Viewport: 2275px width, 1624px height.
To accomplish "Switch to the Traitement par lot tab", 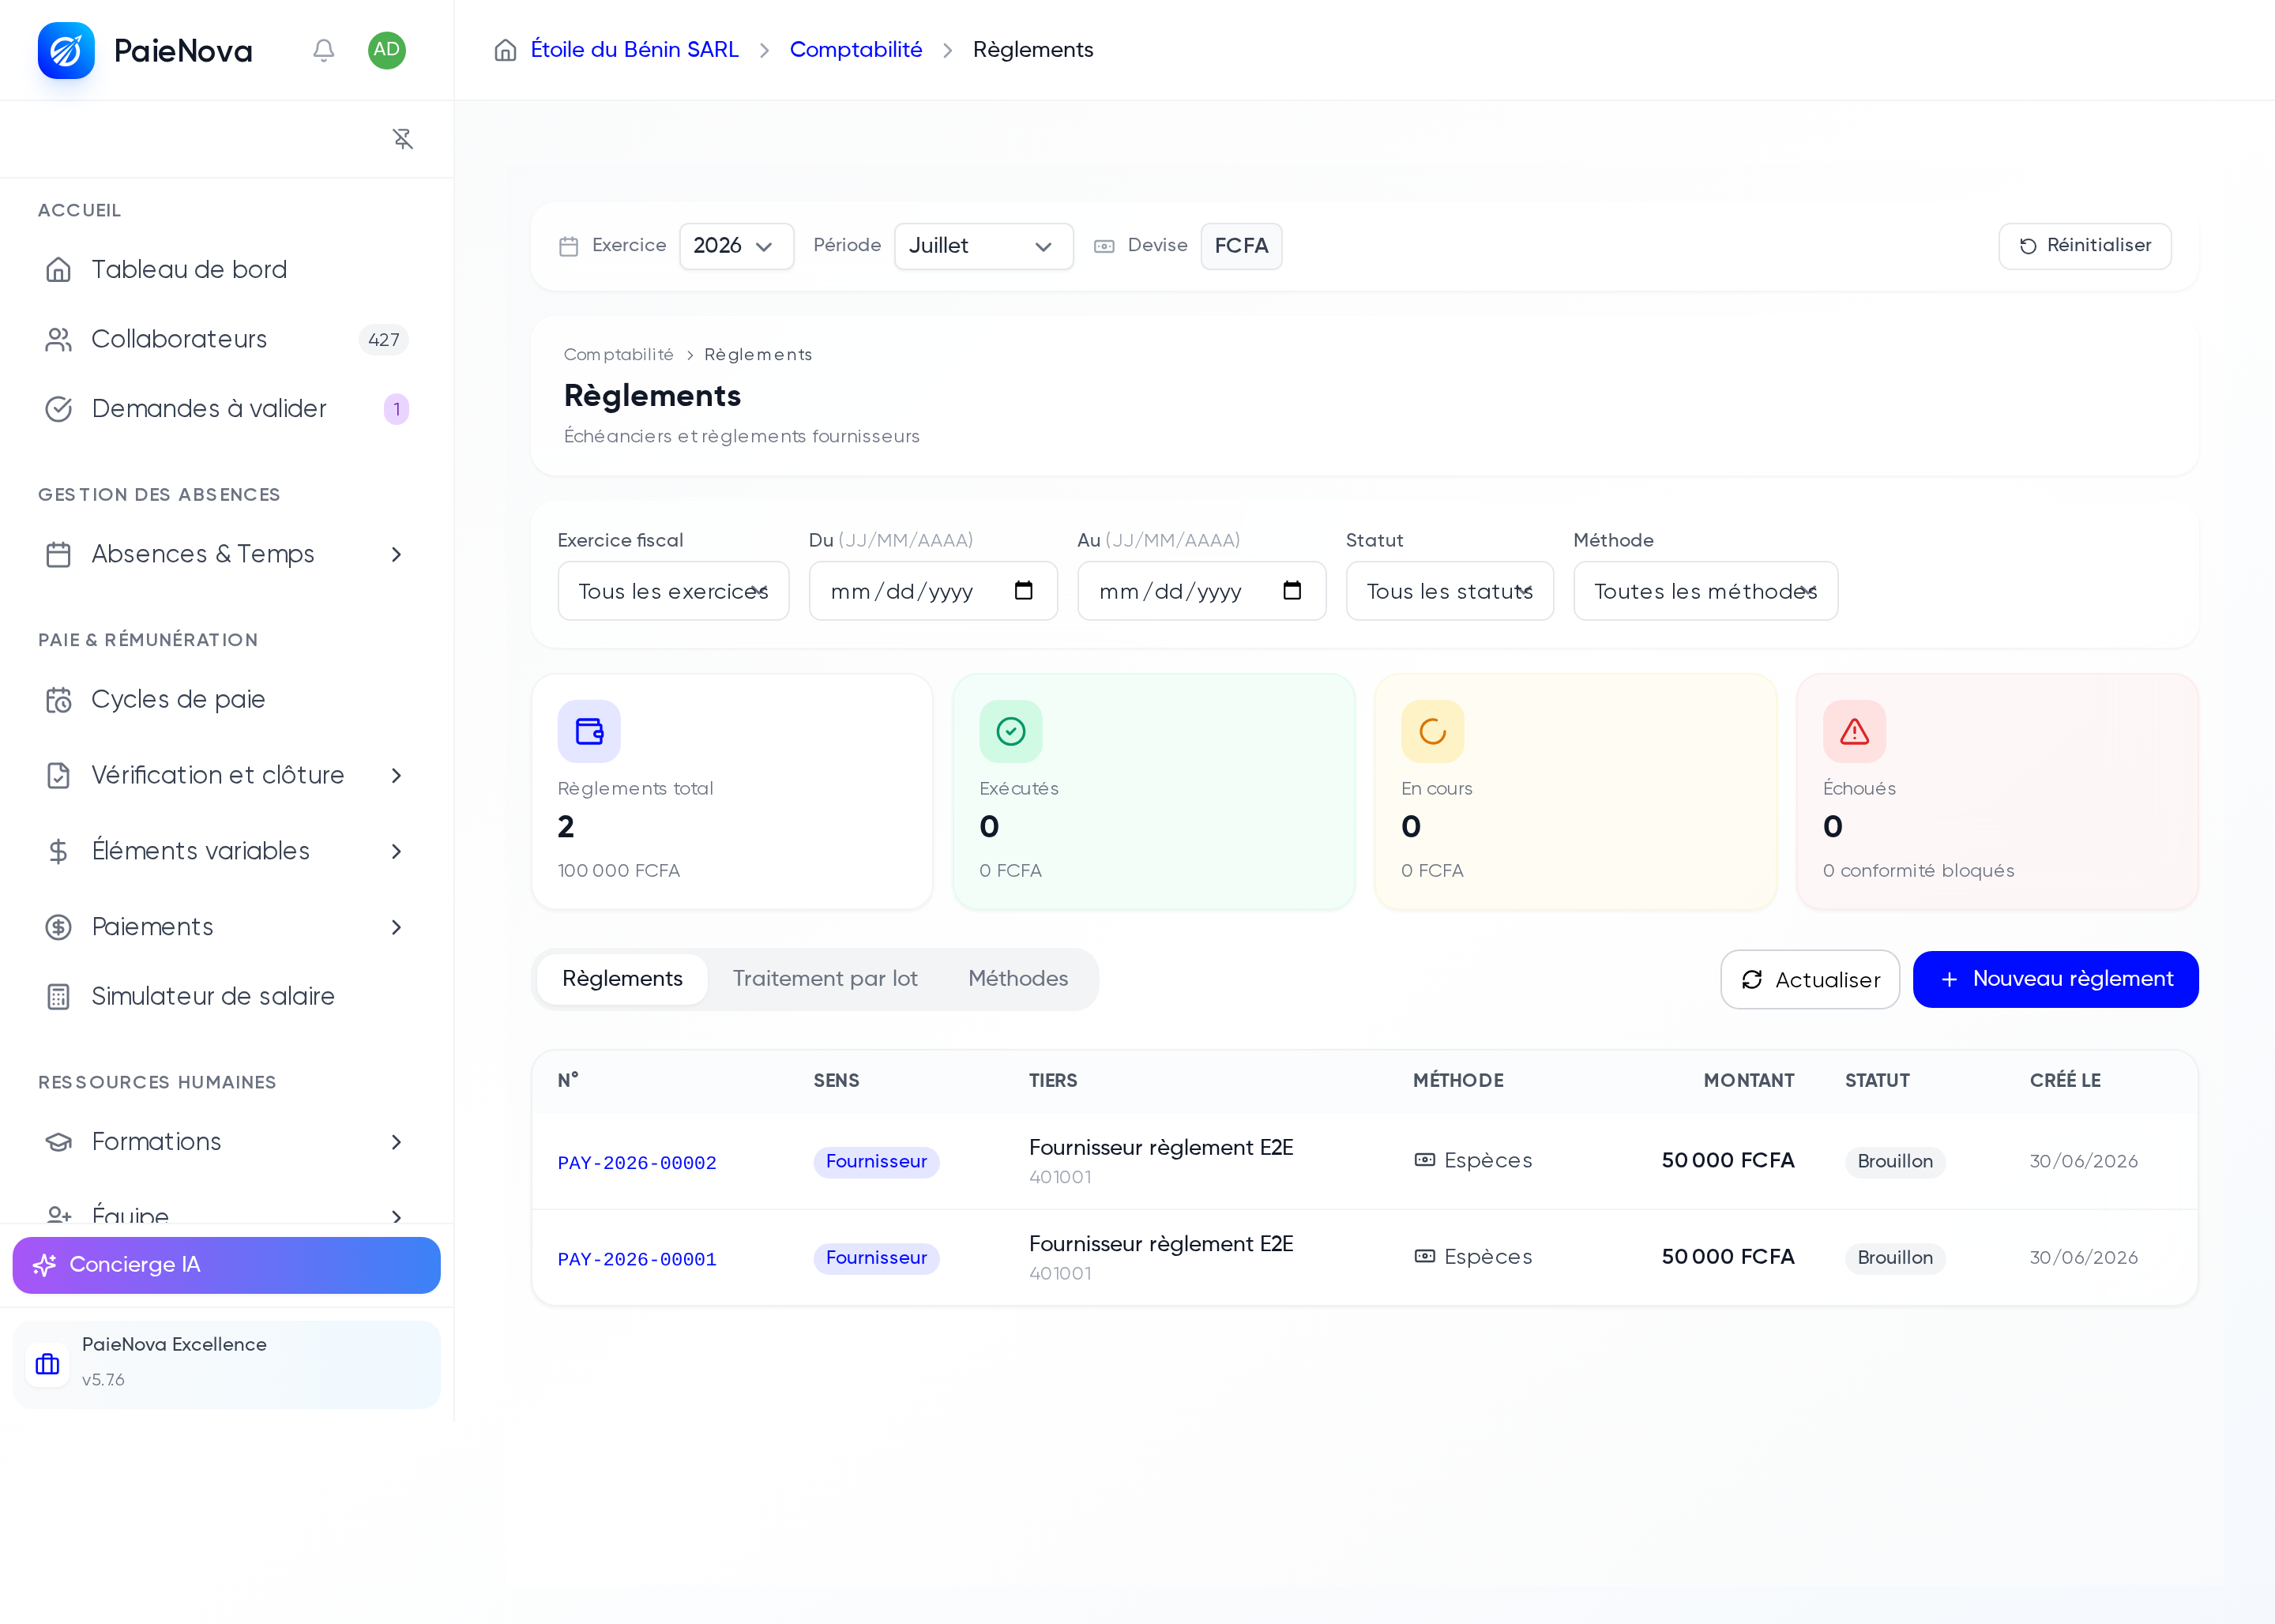I will click(825, 979).
